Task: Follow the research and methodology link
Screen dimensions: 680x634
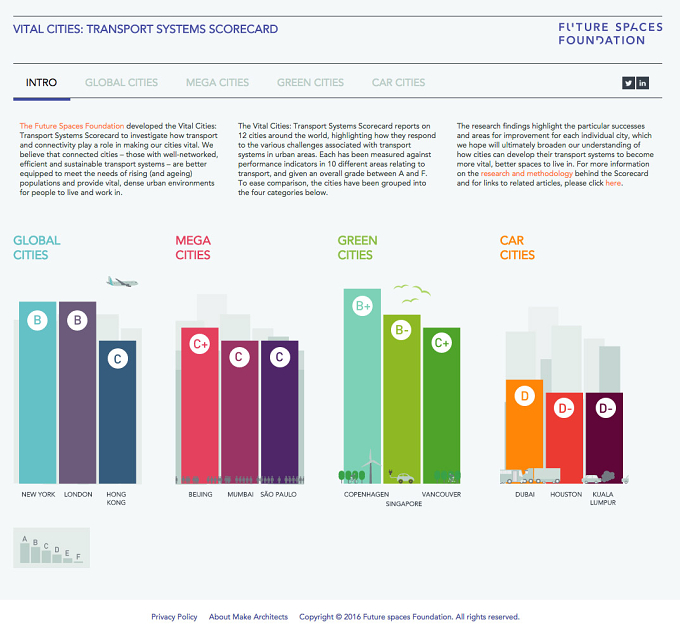Action: (x=526, y=173)
